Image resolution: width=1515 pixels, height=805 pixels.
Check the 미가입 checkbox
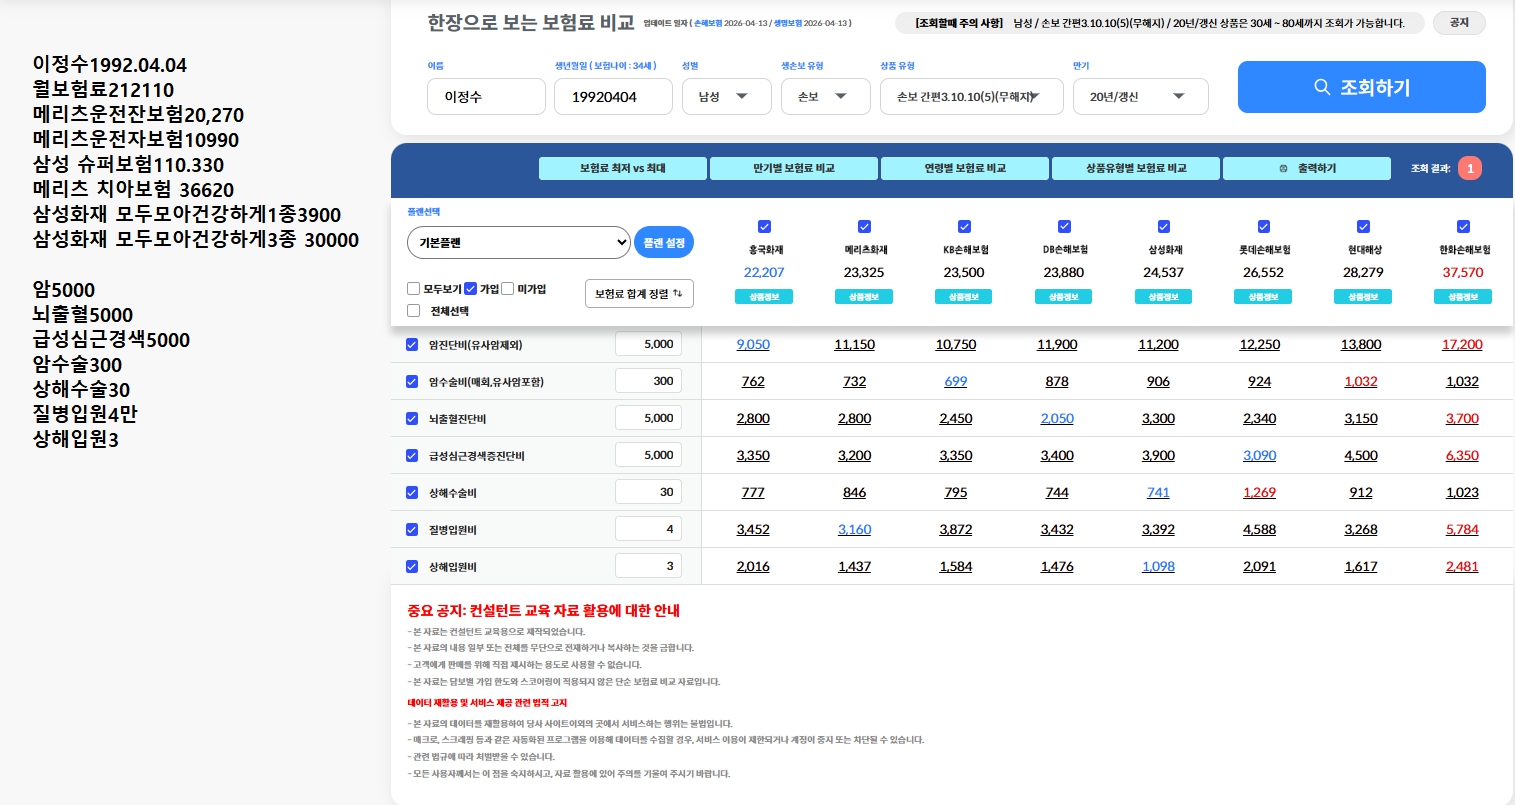[x=506, y=289]
